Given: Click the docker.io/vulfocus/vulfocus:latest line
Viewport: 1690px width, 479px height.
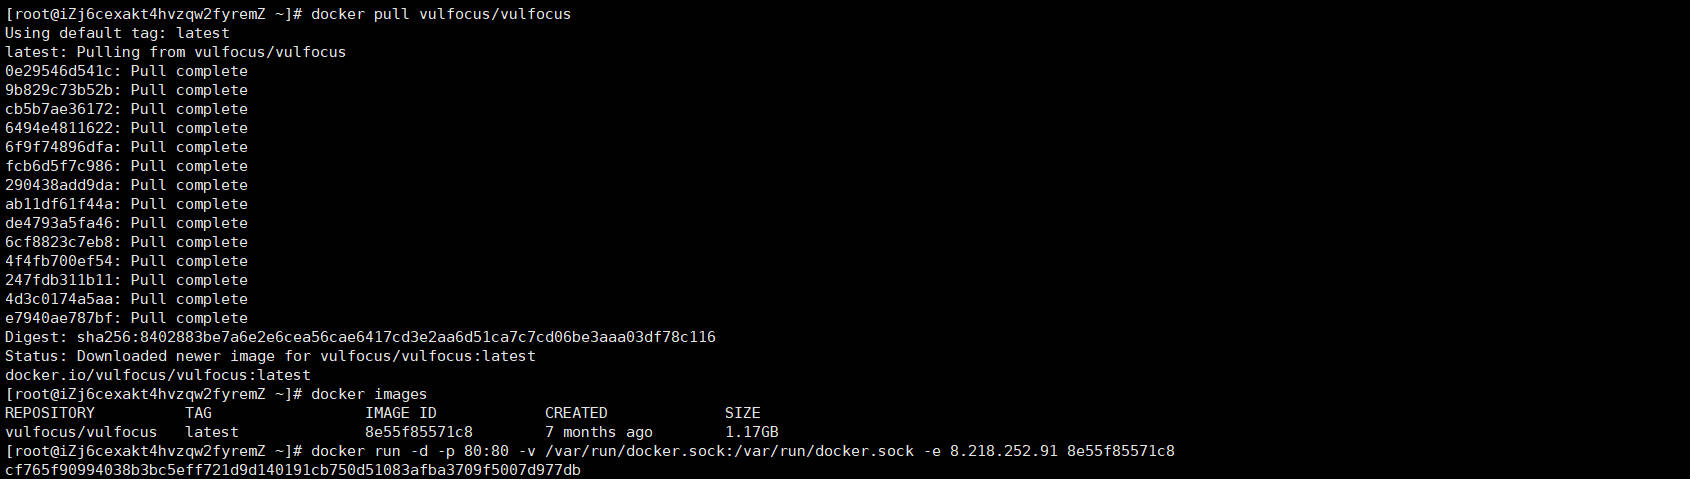Looking at the screenshot, I should [158, 375].
